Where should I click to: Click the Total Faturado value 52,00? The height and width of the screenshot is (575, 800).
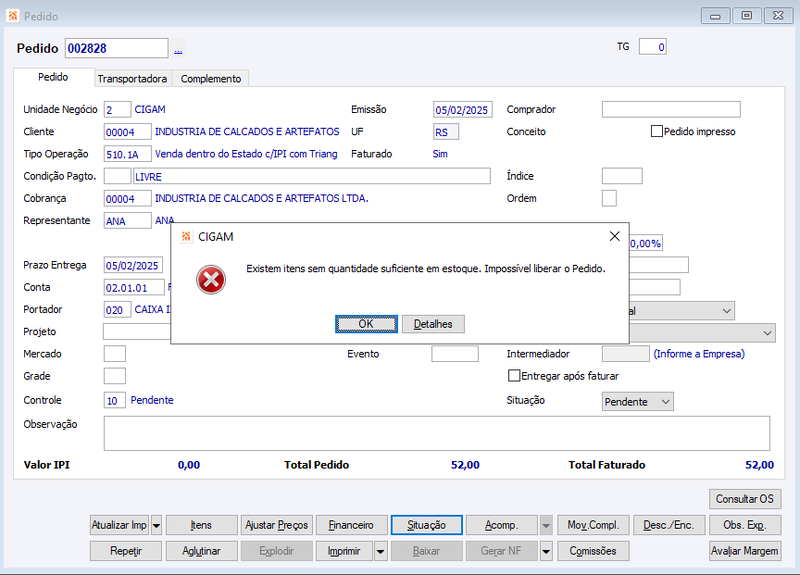[759, 465]
